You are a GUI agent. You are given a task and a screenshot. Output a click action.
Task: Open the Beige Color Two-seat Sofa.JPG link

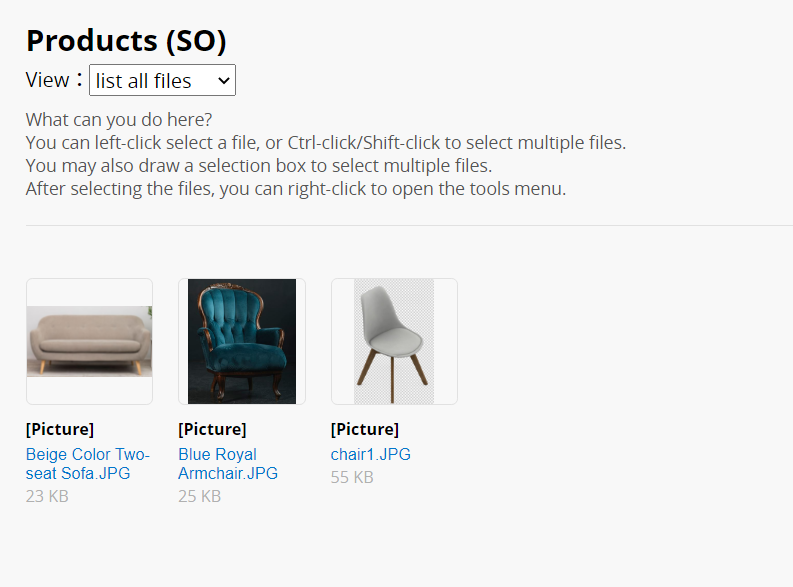click(88, 464)
